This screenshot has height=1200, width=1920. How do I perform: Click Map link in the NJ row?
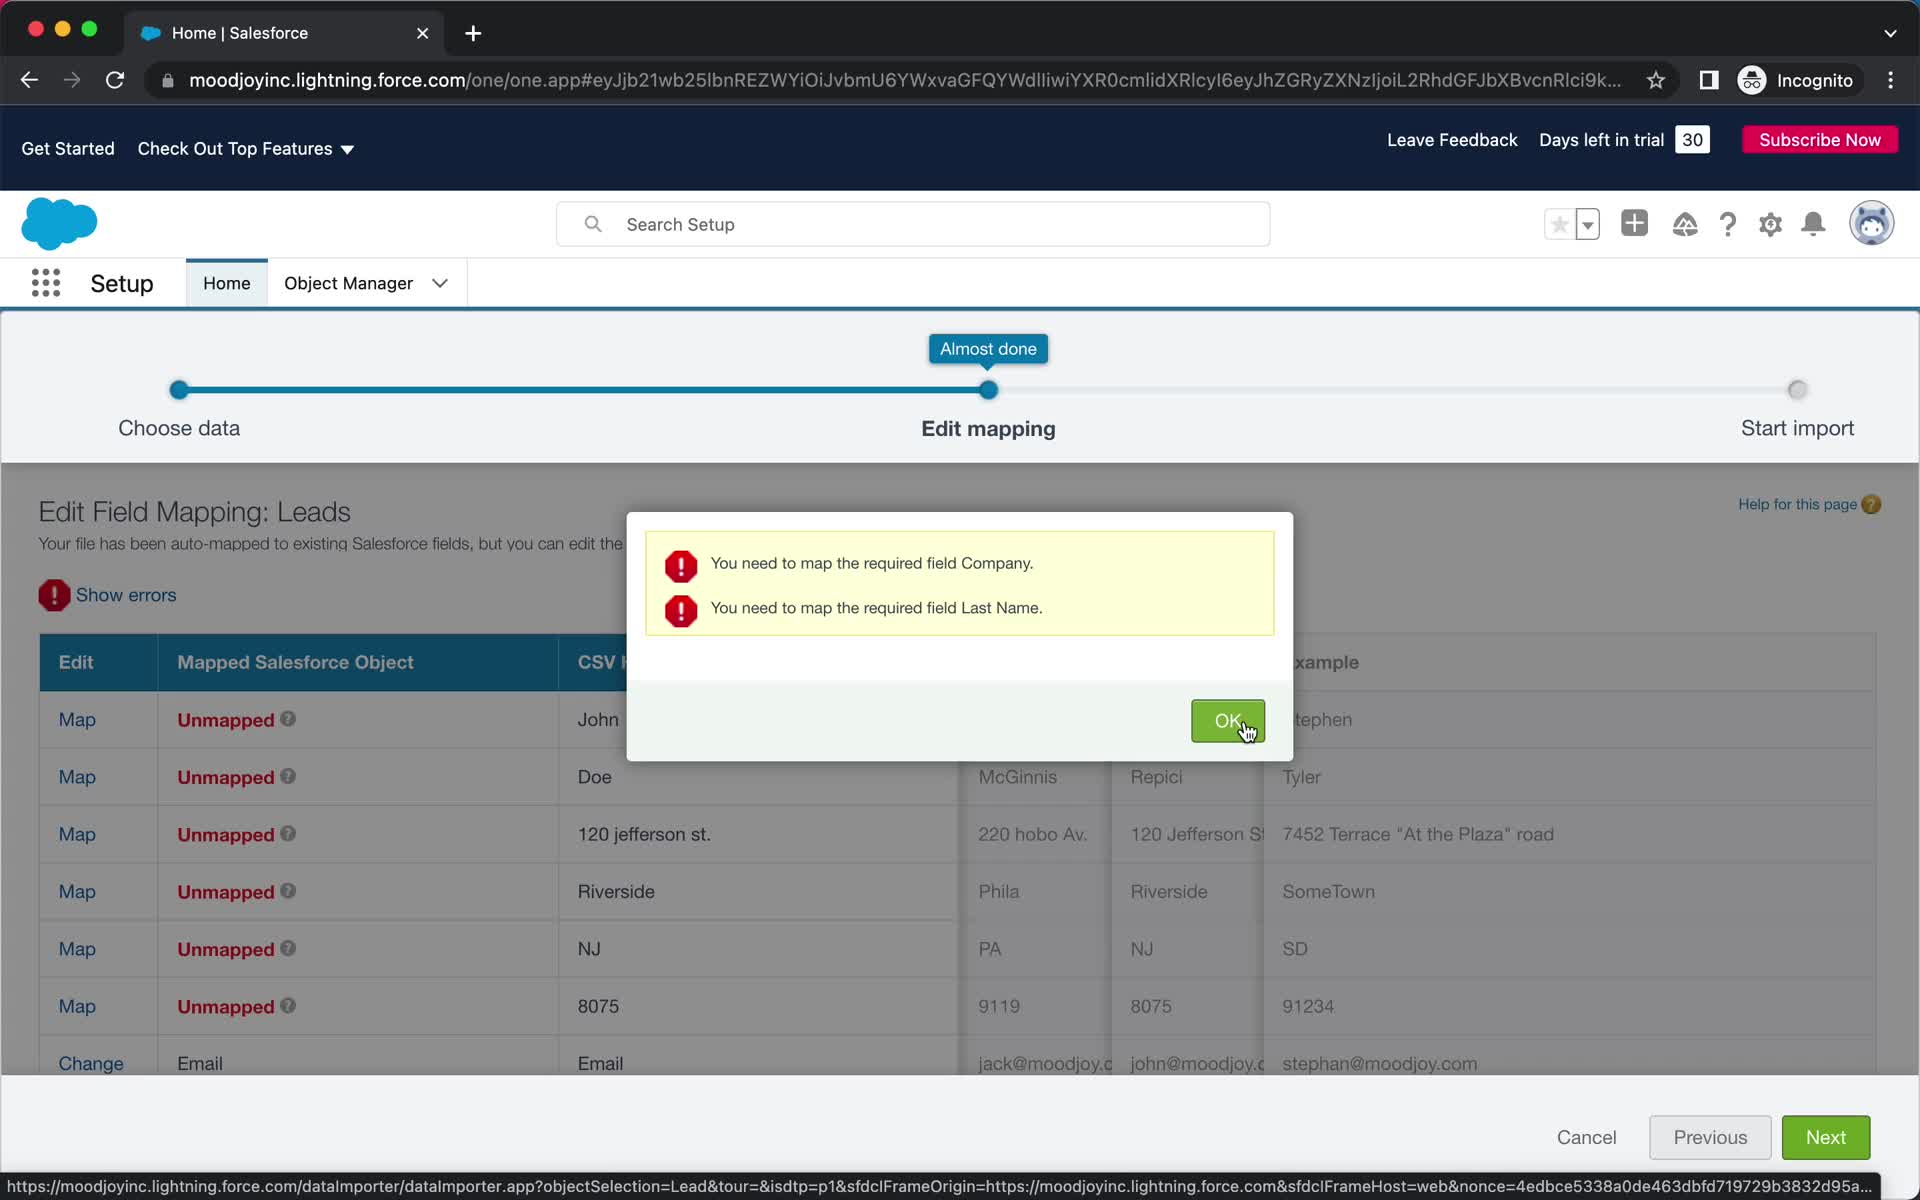(77, 949)
